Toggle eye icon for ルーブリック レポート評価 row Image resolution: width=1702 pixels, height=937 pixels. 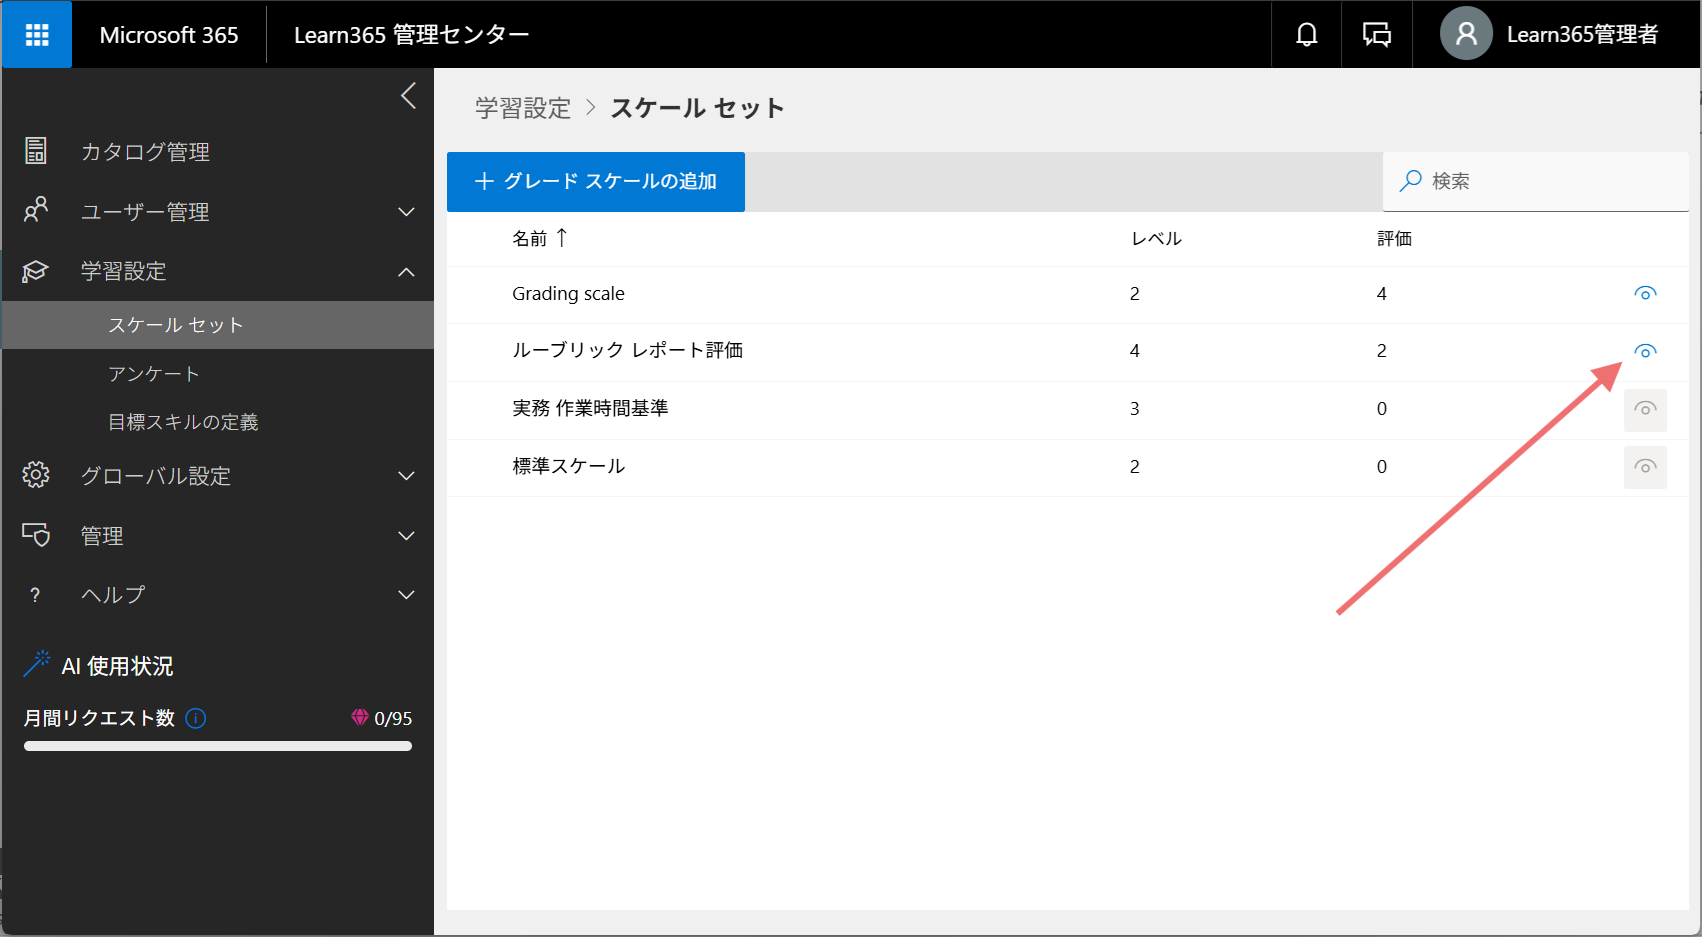pyautogui.click(x=1645, y=351)
